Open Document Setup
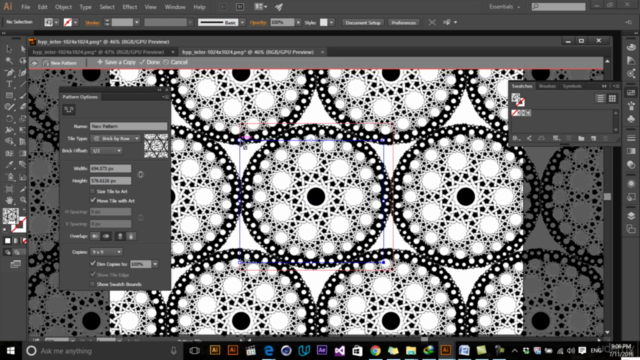The image size is (640, 360). pos(363,22)
